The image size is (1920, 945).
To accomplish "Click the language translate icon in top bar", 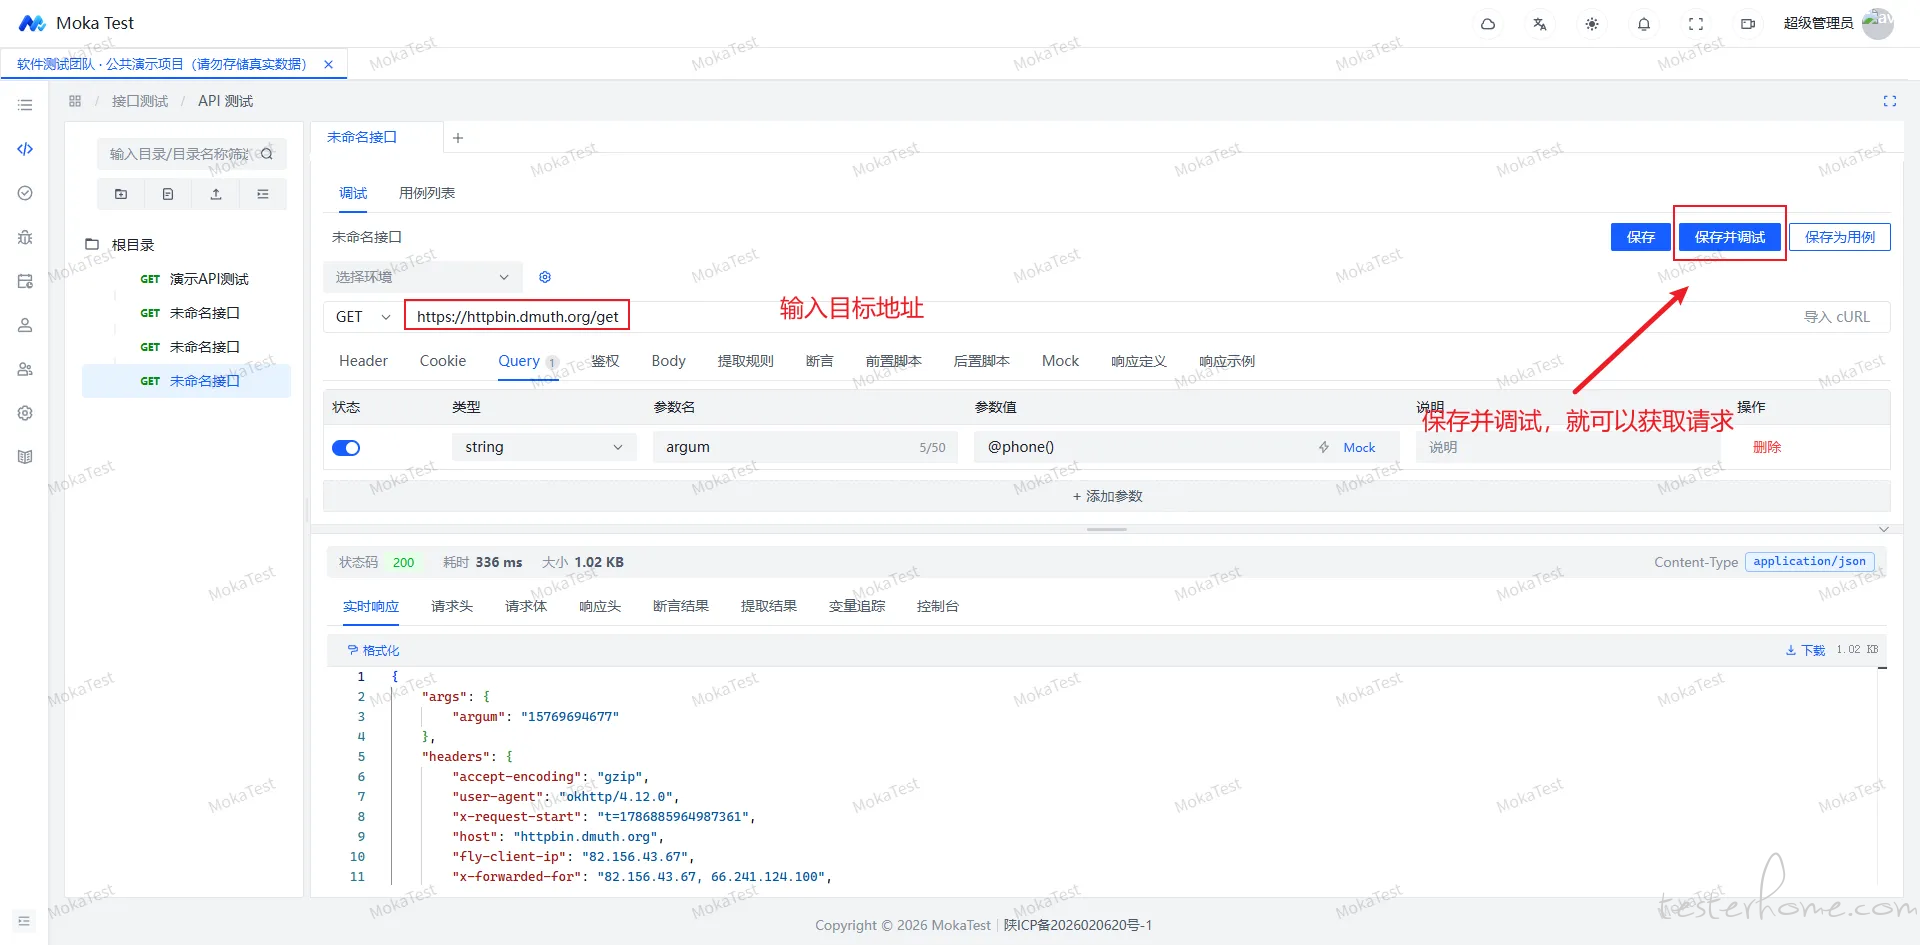I will tap(1540, 24).
